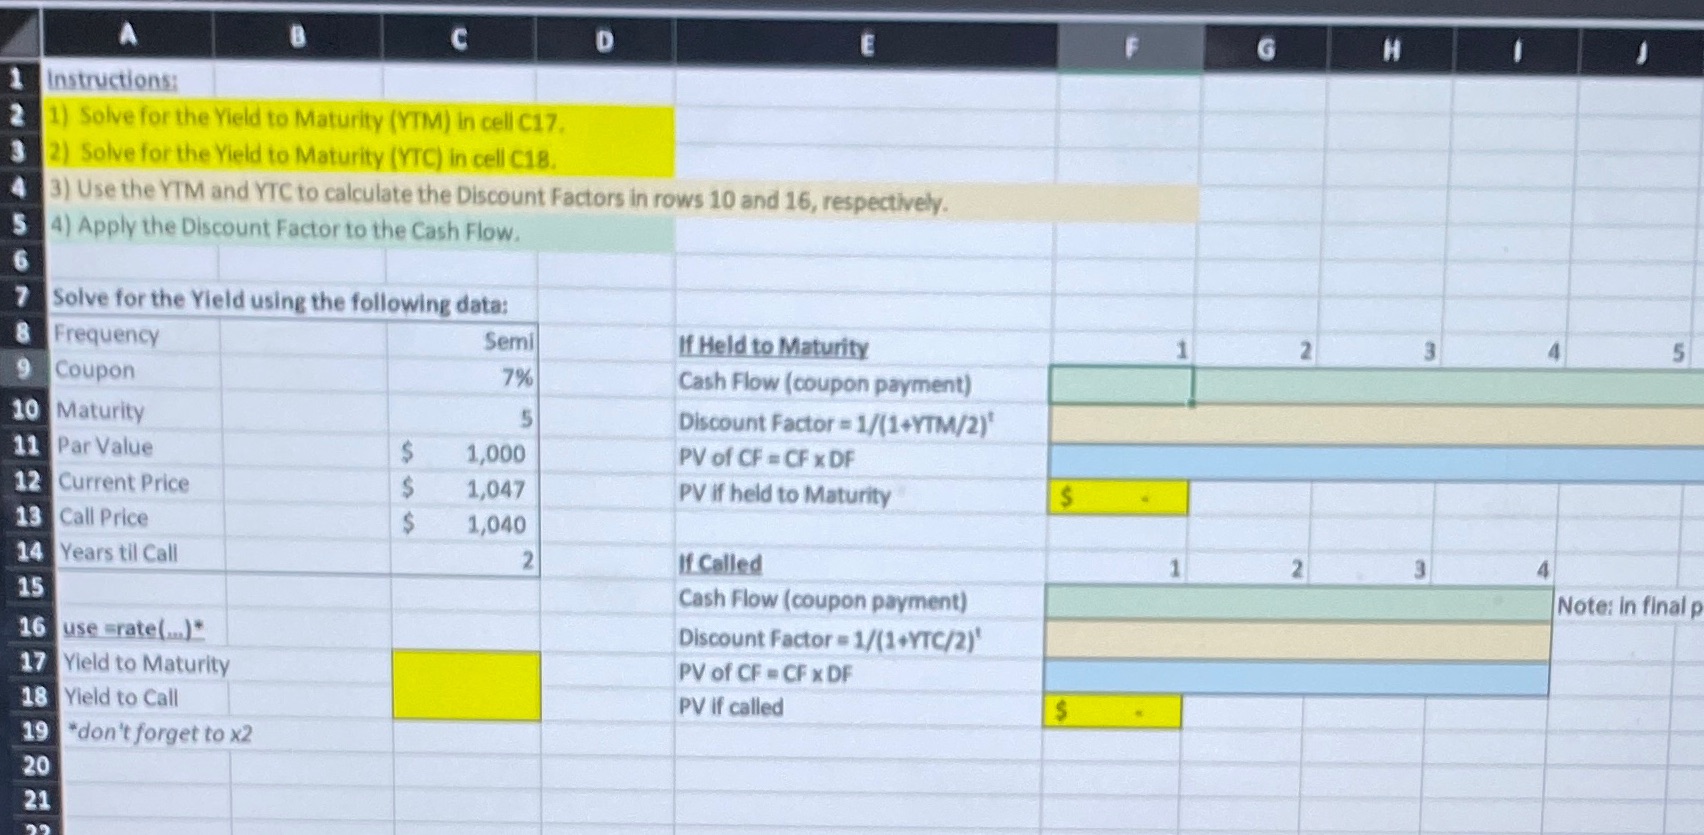Viewport: 1704px width, 835px height.
Task: Click the "Discount Factor = 1/(1+YTC/2)" label
Action: point(830,637)
